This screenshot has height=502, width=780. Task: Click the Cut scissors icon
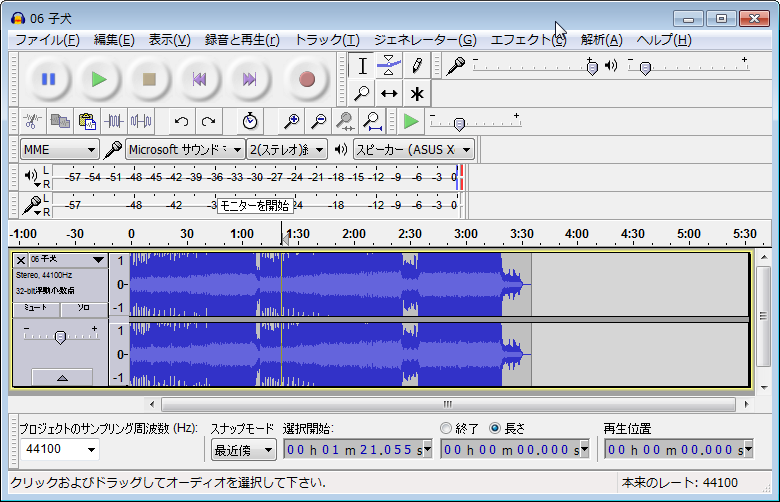(x=33, y=121)
